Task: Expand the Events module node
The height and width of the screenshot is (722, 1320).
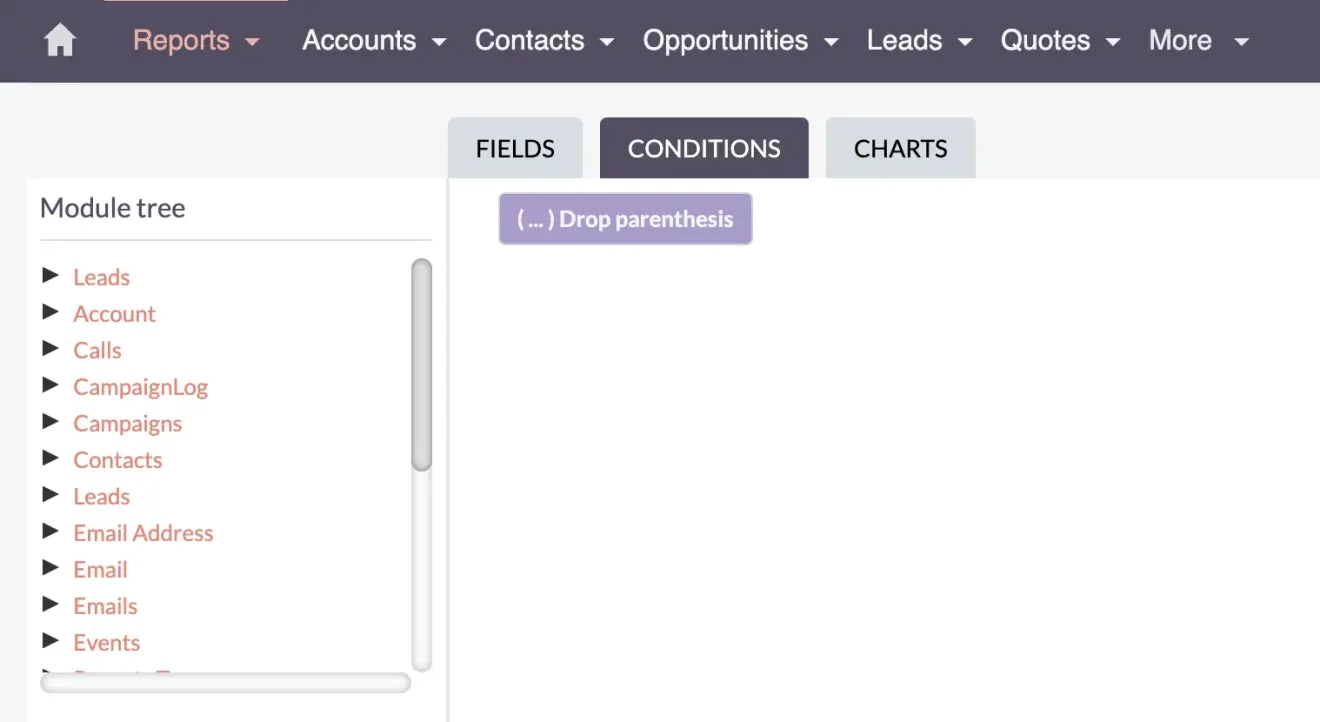Action: tap(51, 641)
